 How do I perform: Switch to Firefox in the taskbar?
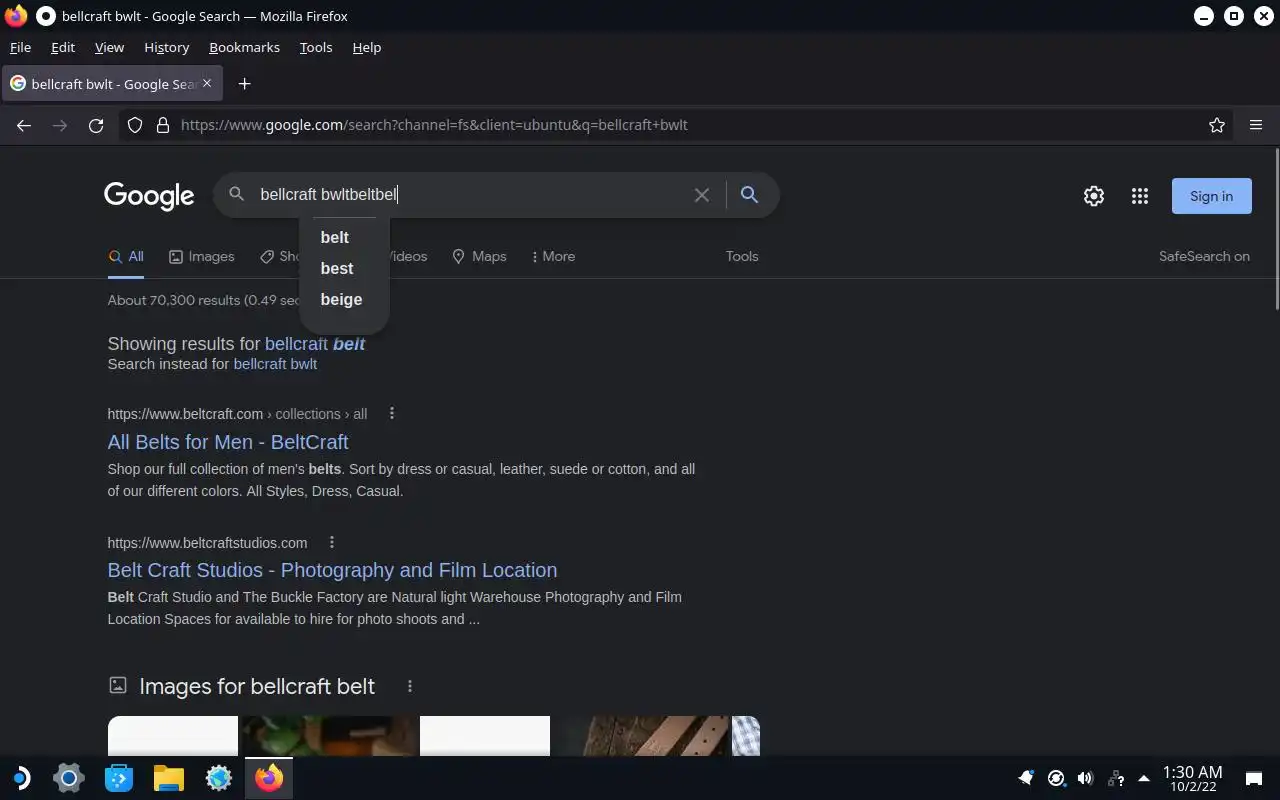269,778
